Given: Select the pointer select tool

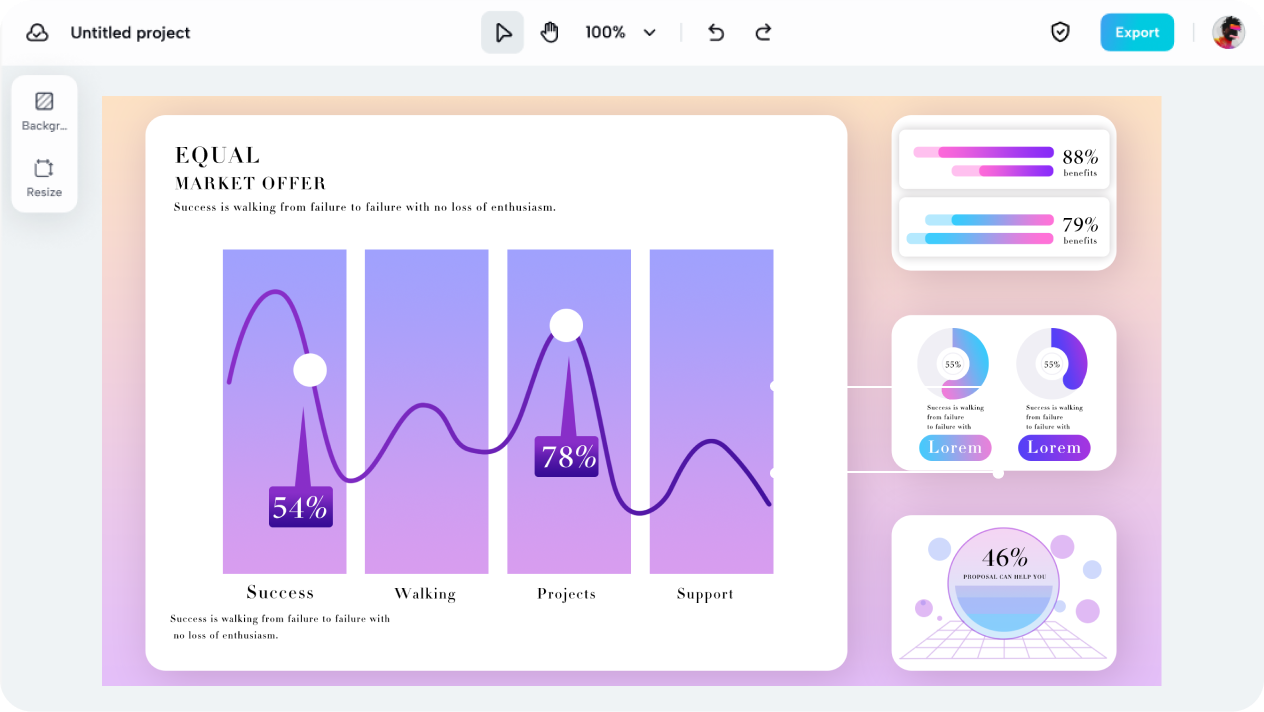Looking at the screenshot, I should 502,33.
